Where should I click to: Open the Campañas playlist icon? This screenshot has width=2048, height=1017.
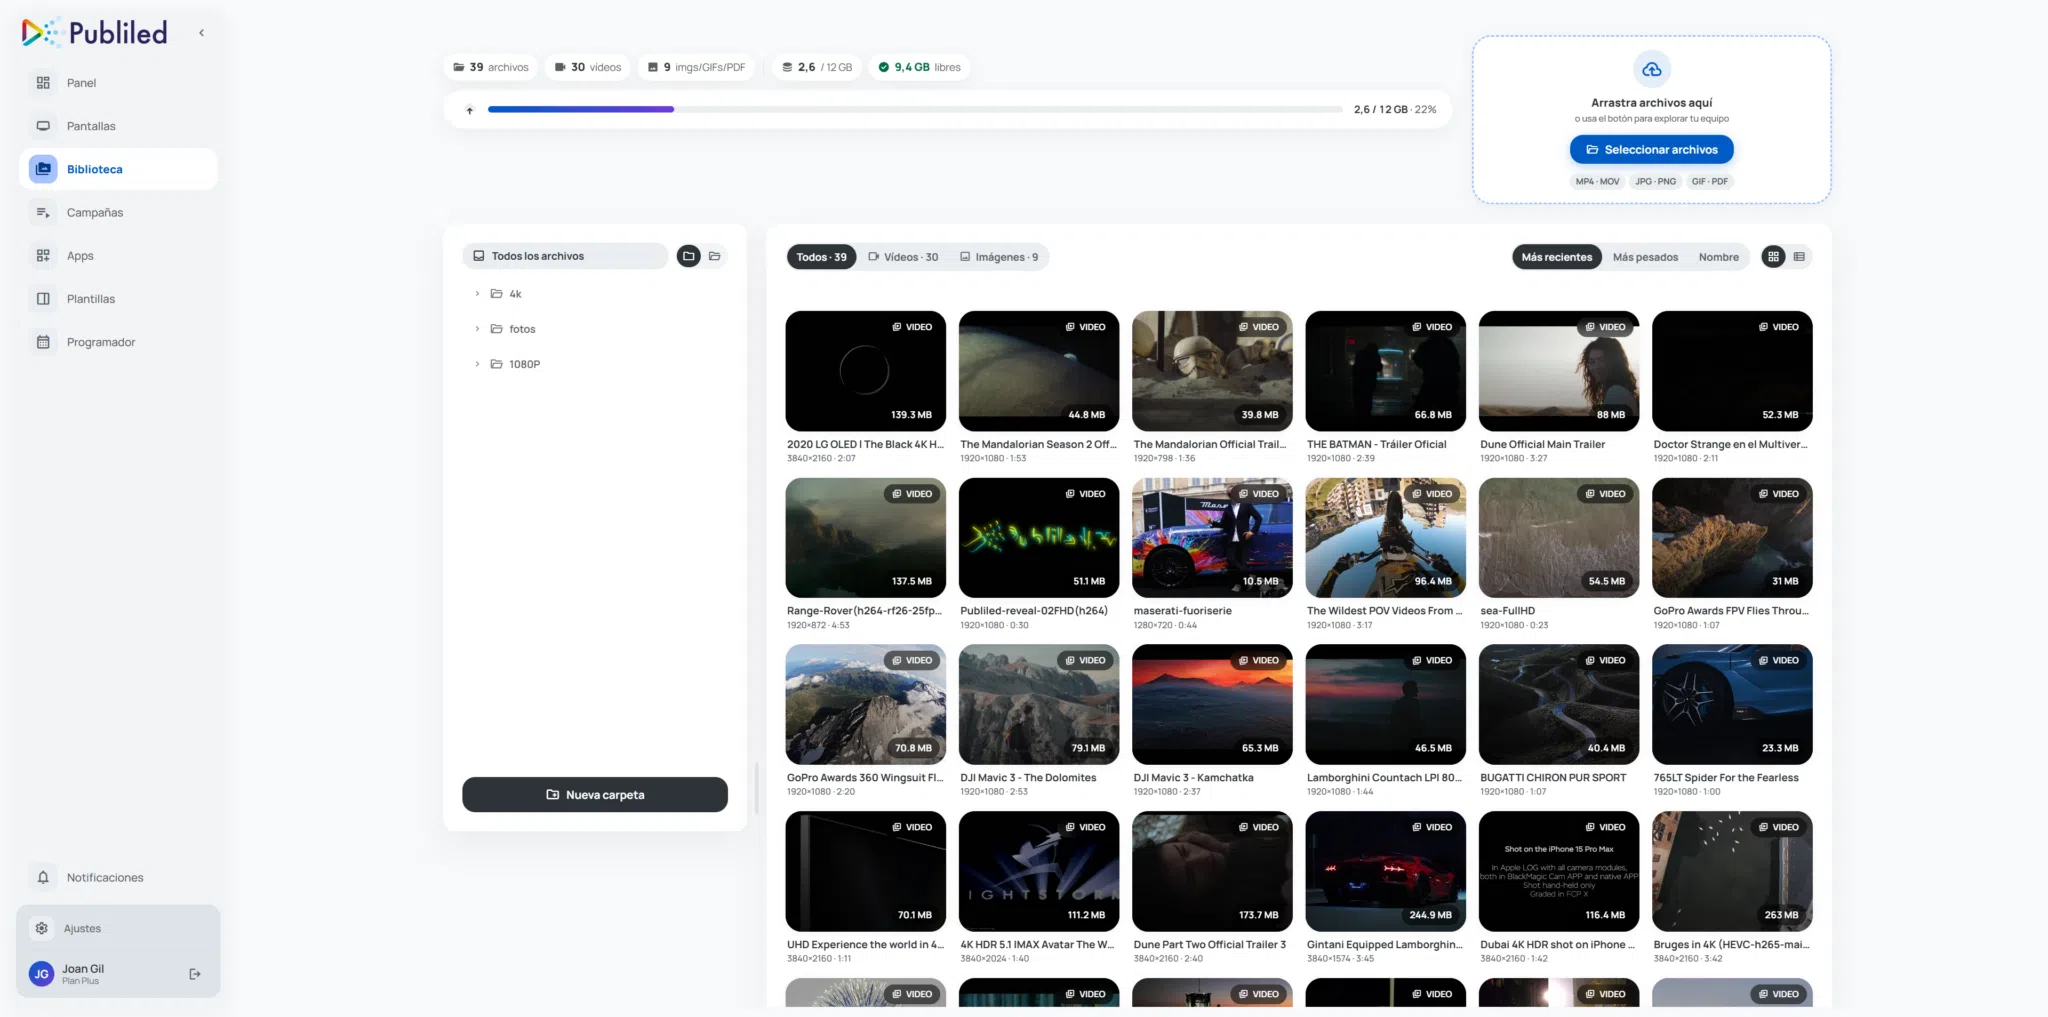pos(43,212)
